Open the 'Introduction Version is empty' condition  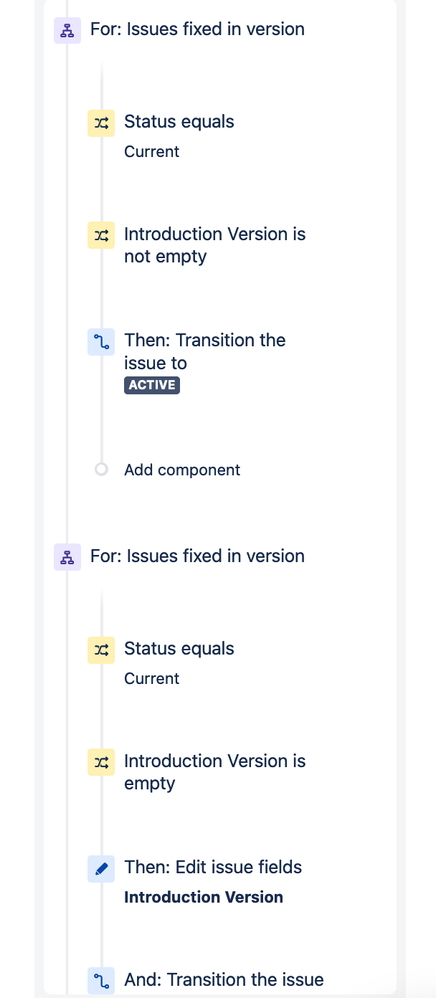point(215,772)
